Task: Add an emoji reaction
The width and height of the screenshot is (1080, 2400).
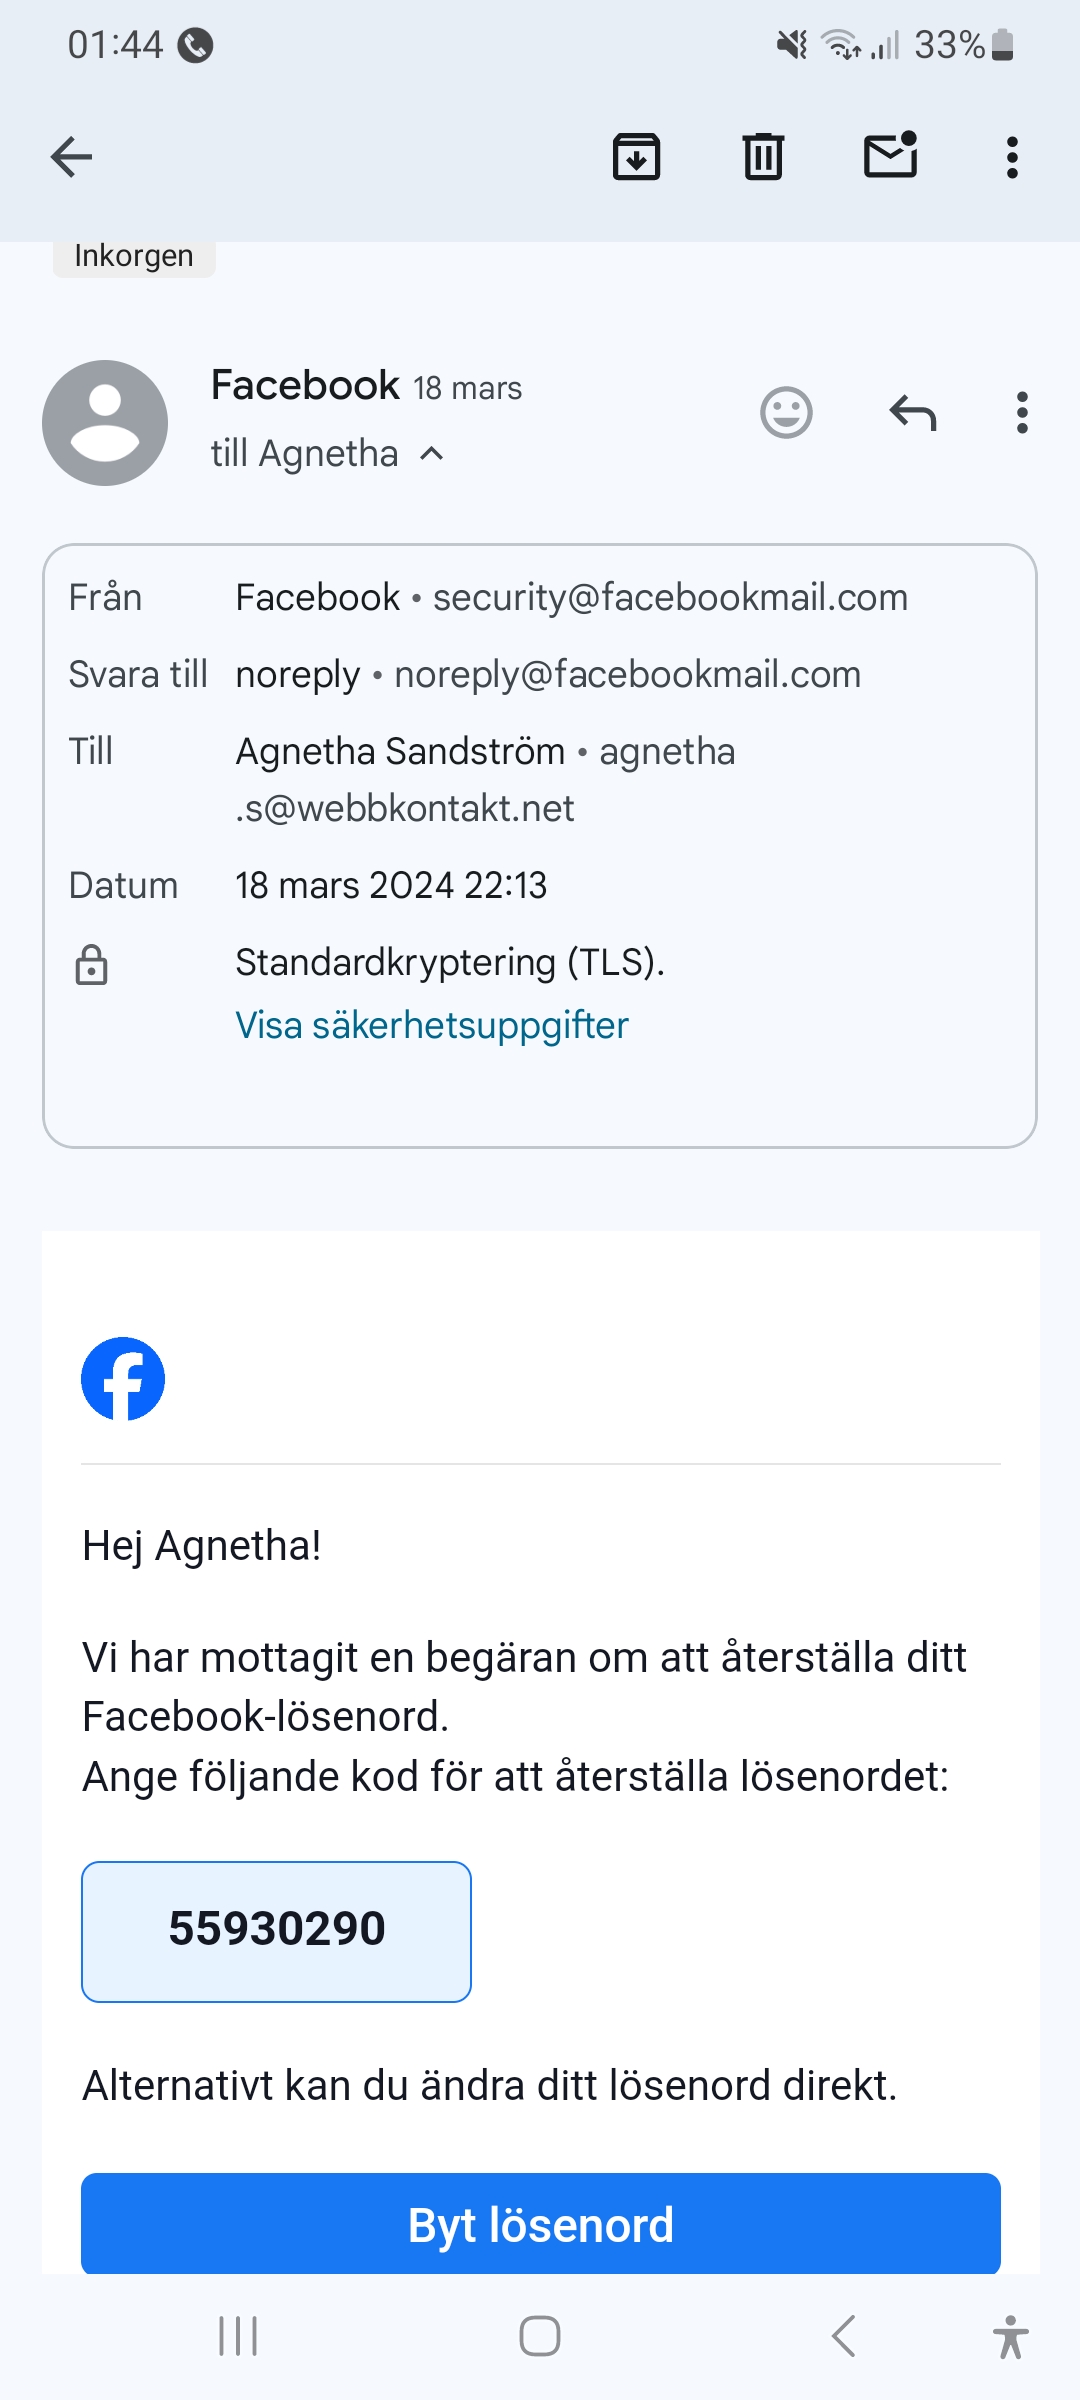Action: 786,412
